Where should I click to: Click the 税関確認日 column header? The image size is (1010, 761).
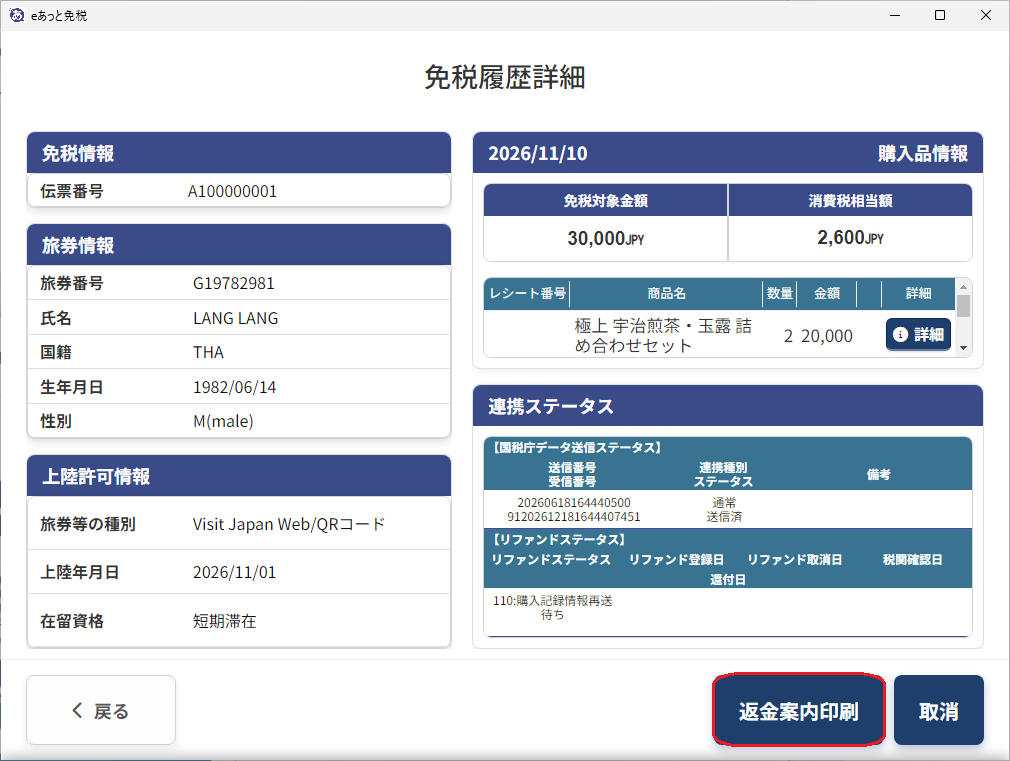tap(912, 559)
